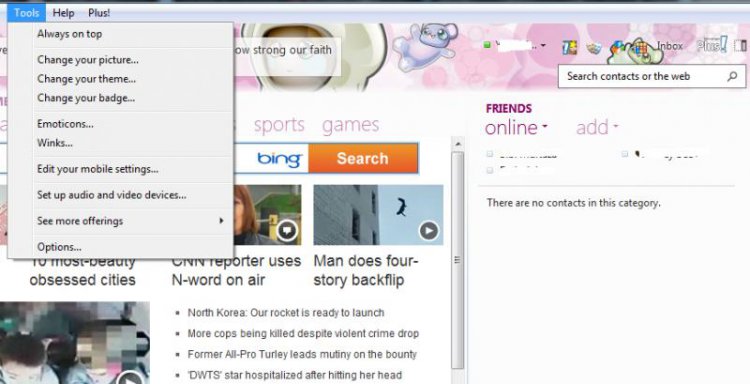The width and height of the screenshot is (750, 384).
Task: Click the blue exclamation toolbar icon
Action: 570,47
